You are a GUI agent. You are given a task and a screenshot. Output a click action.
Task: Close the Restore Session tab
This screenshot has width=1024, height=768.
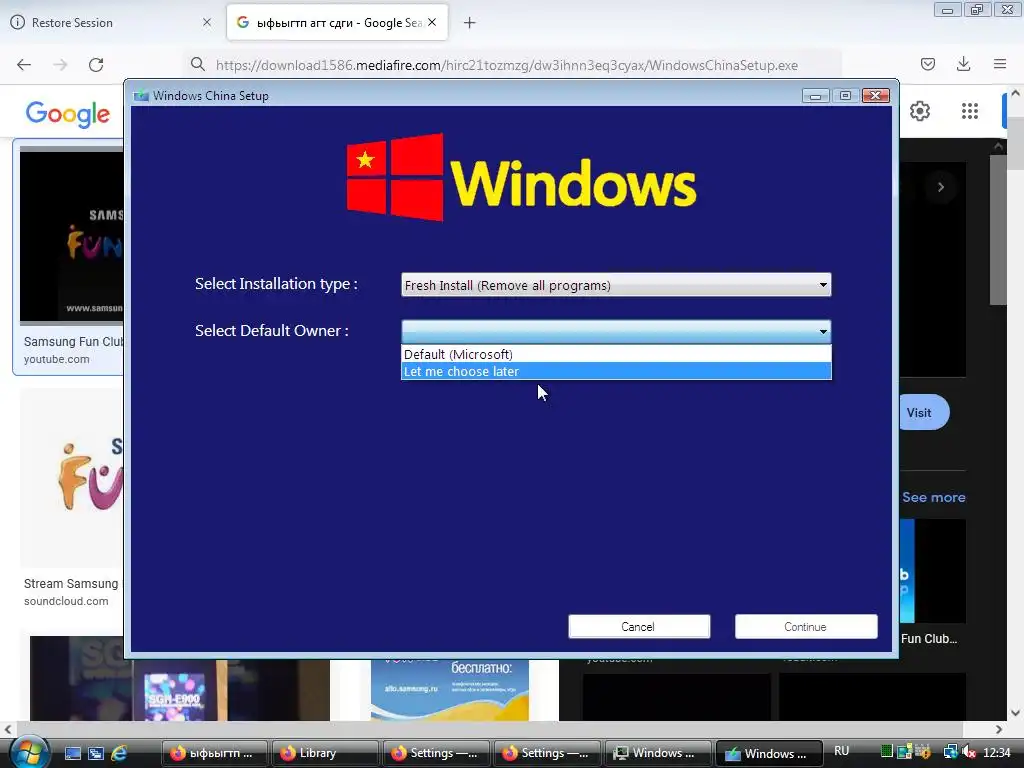(207, 22)
